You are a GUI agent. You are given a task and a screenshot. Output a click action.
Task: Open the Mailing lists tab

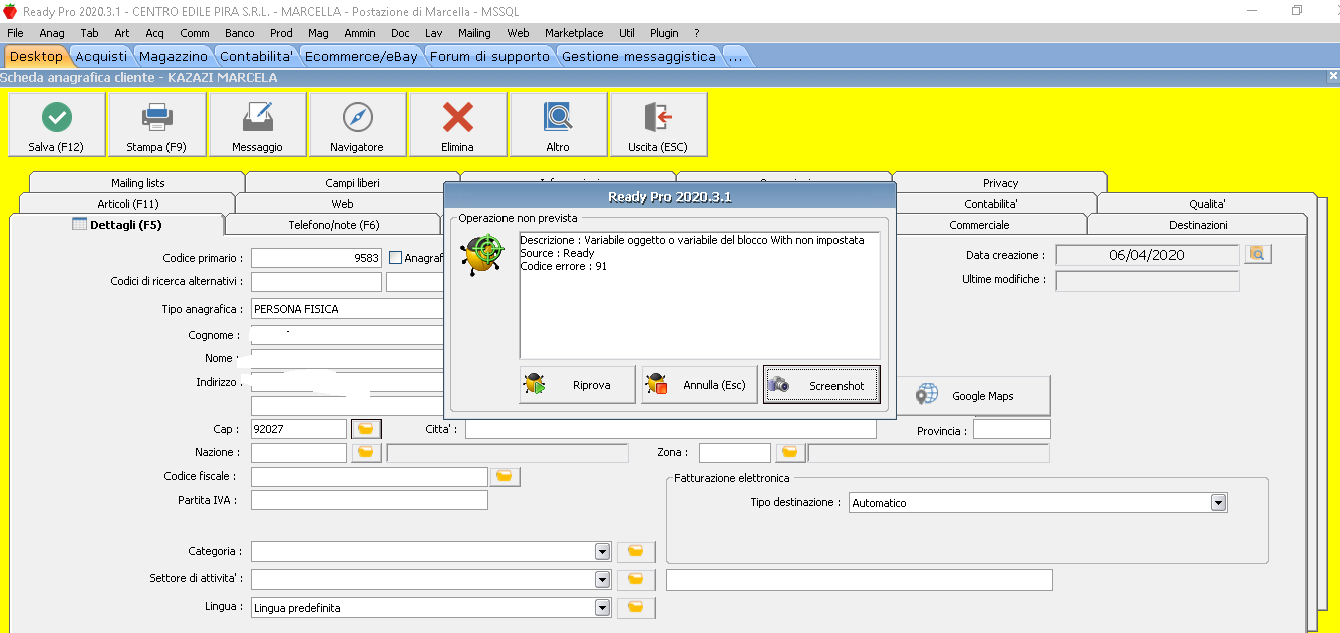click(138, 183)
